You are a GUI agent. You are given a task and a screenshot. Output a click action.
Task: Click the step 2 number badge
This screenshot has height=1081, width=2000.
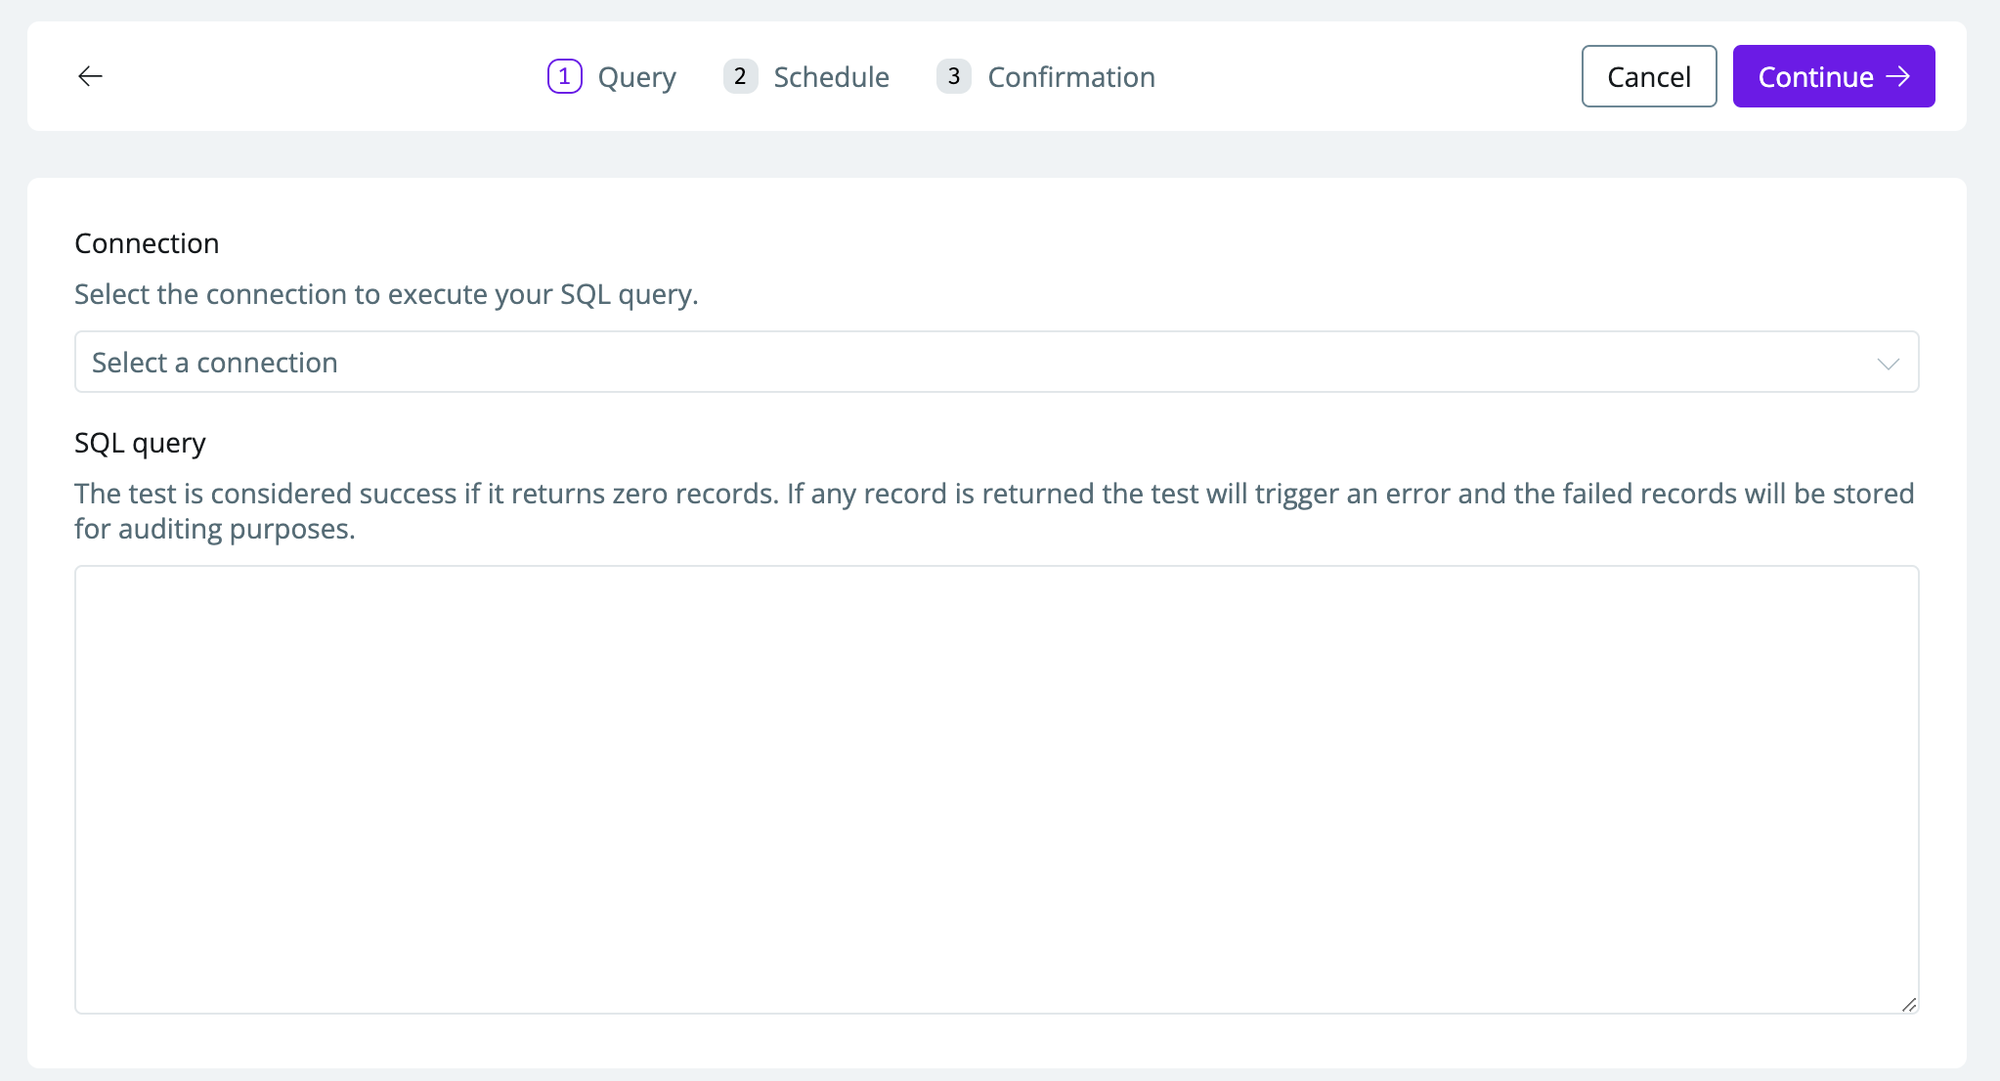tap(740, 76)
